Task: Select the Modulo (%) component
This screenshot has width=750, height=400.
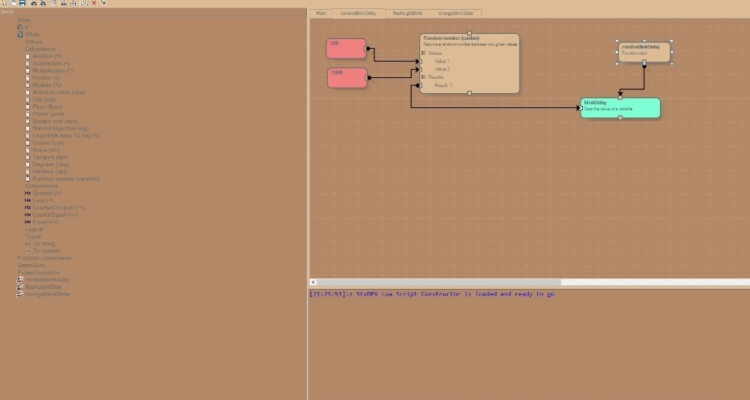Action: tap(47, 85)
